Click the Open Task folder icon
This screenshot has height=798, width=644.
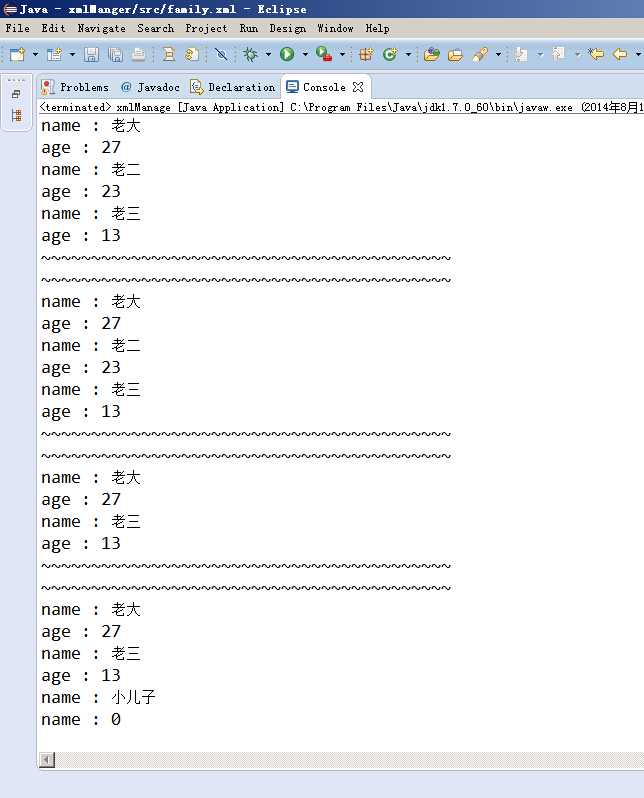point(455,54)
